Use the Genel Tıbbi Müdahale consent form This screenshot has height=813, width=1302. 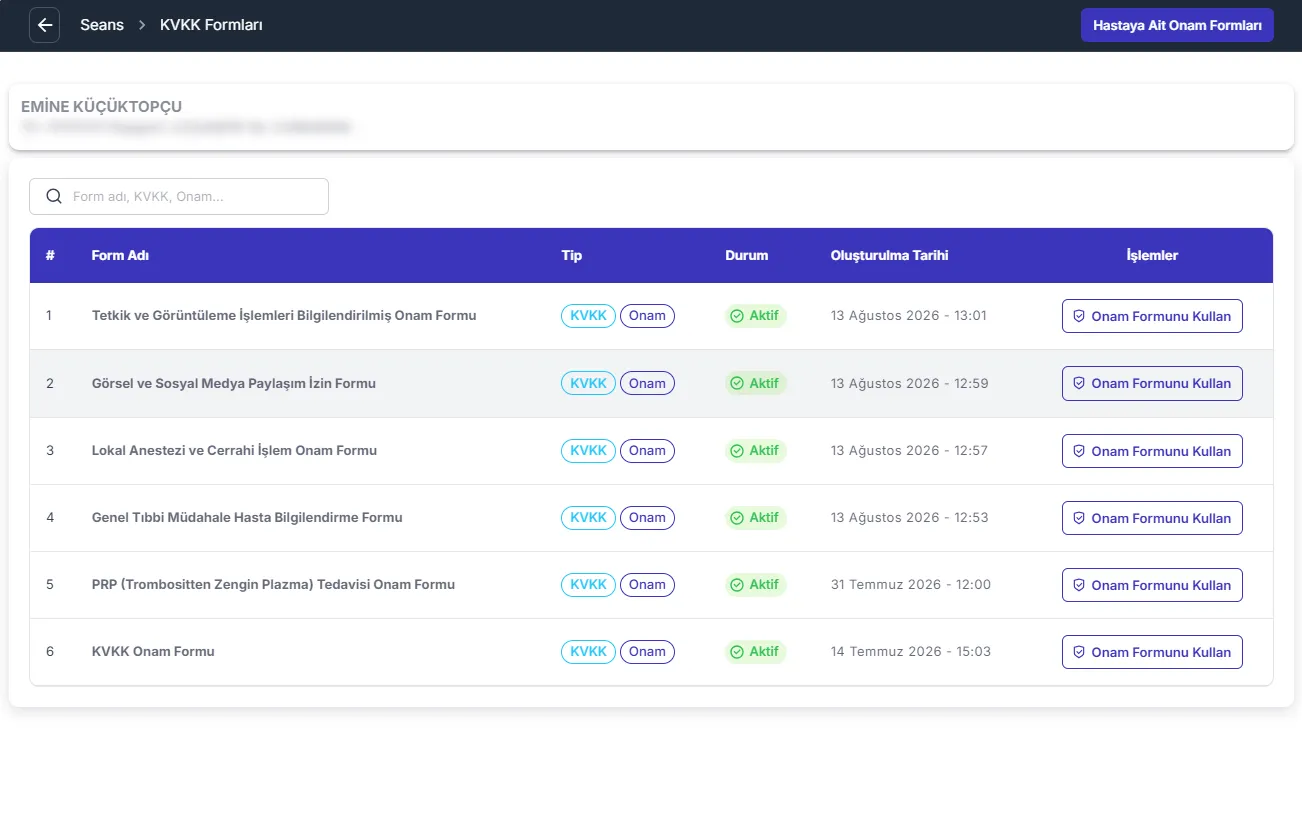tap(1152, 518)
